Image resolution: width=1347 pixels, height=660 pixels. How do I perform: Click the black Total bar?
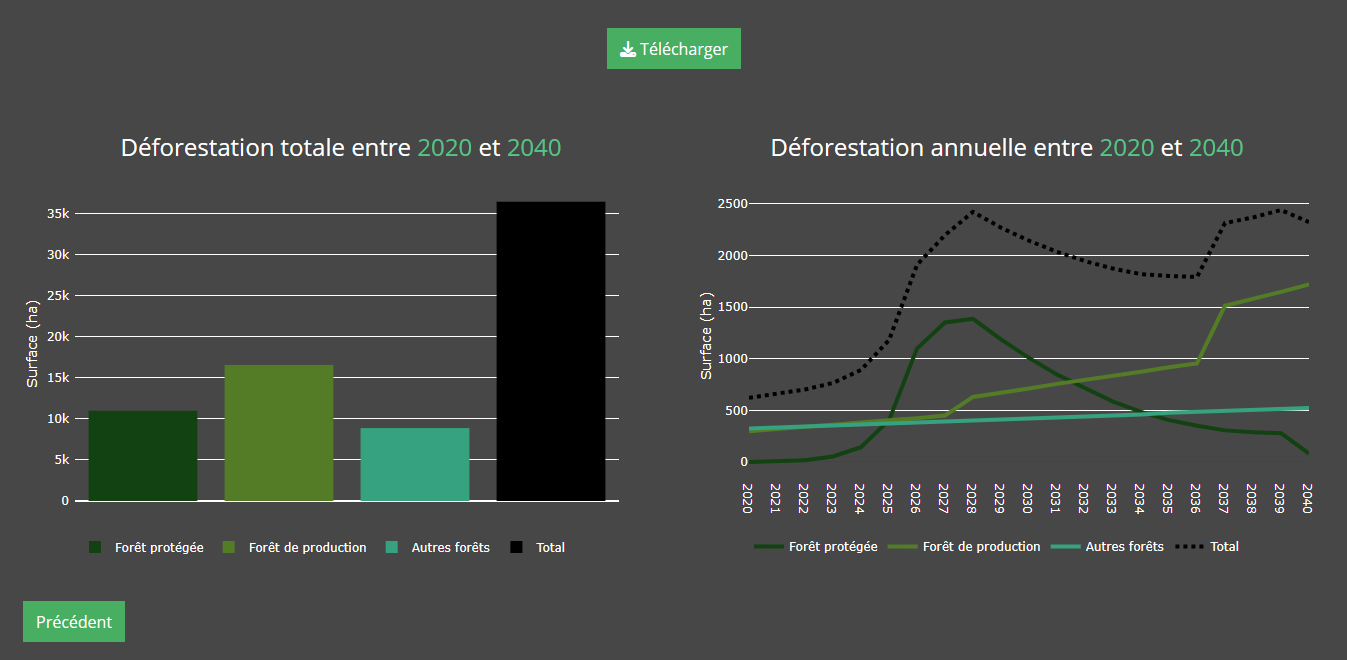pyautogui.click(x=551, y=351)
